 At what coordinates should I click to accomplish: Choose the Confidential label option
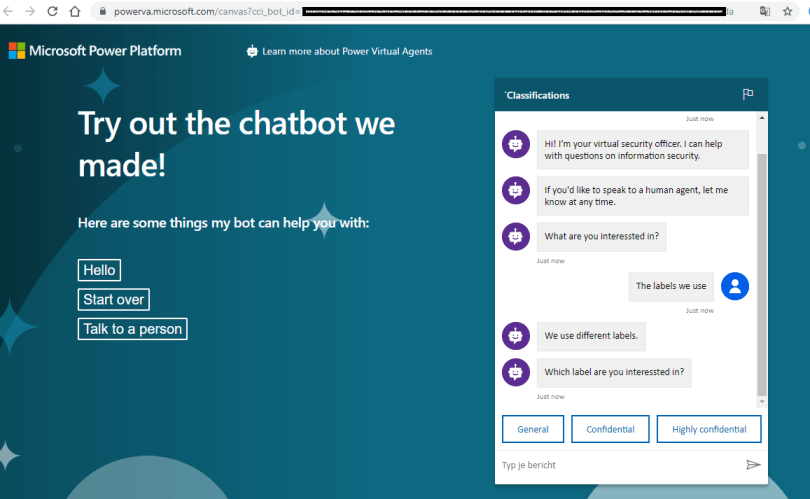[x=610, y=429]
